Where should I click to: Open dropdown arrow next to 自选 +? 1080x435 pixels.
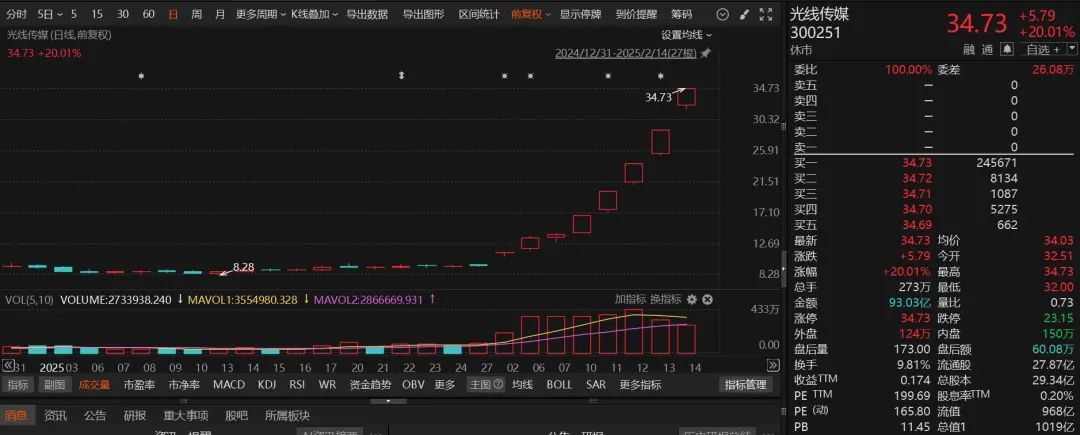point(1072,49)
